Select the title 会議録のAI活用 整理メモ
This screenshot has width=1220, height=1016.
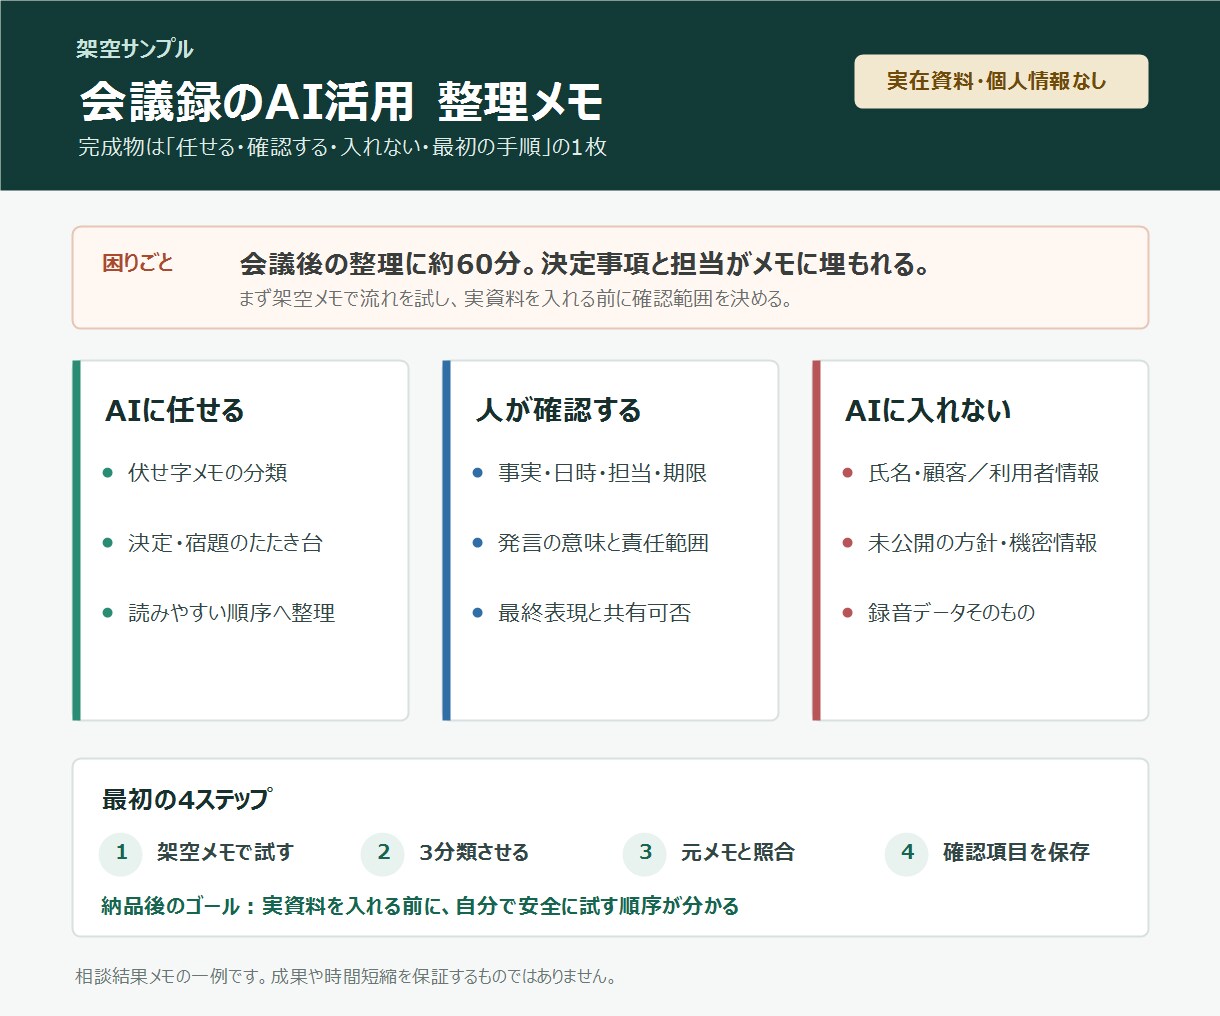341,100
